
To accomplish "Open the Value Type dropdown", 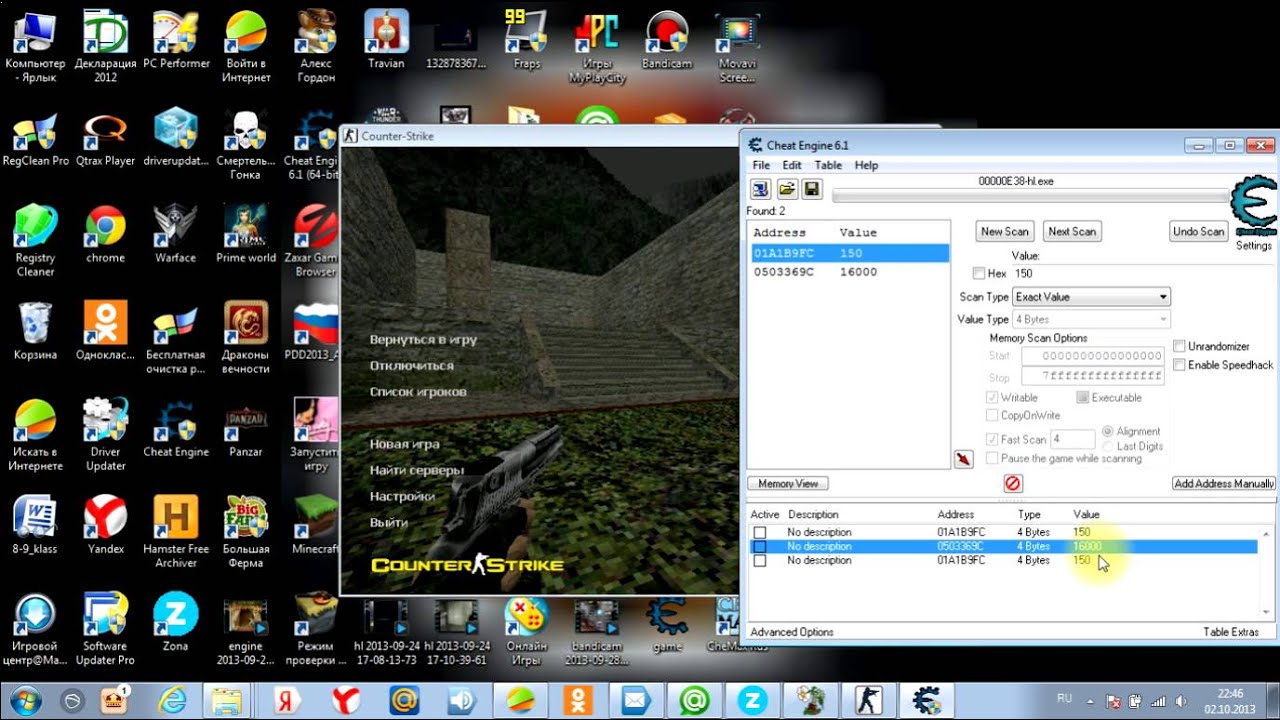I will (1091, 319).
